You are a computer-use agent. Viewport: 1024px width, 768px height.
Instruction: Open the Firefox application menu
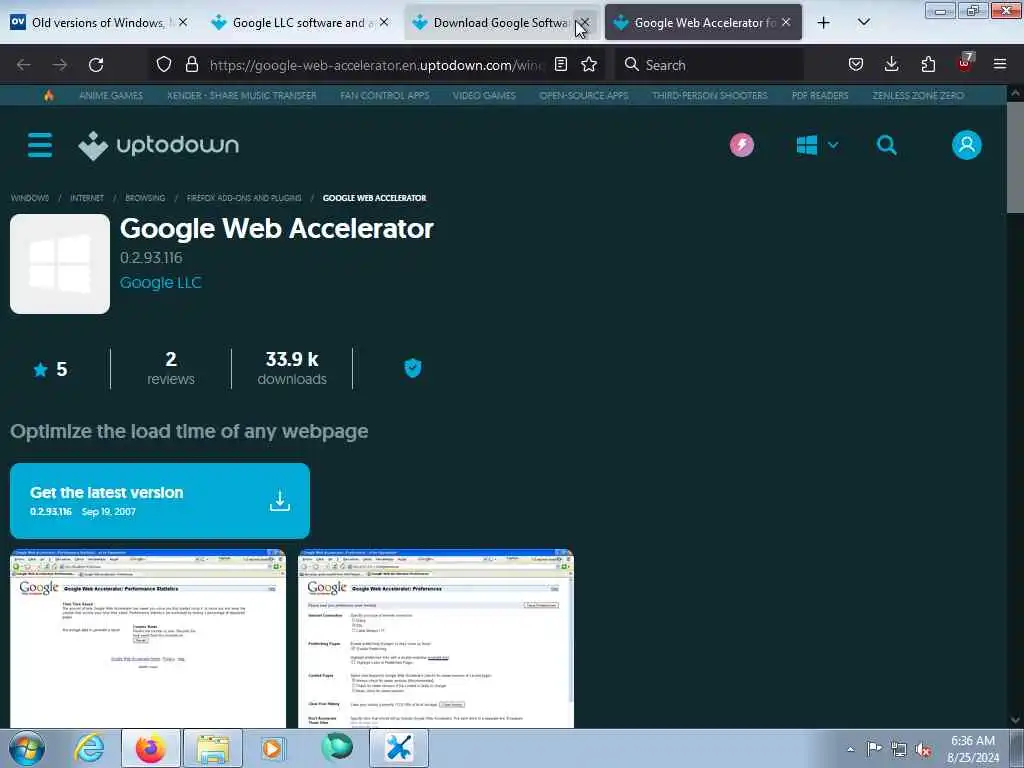pyautogui.click(x=1000, y=64)
